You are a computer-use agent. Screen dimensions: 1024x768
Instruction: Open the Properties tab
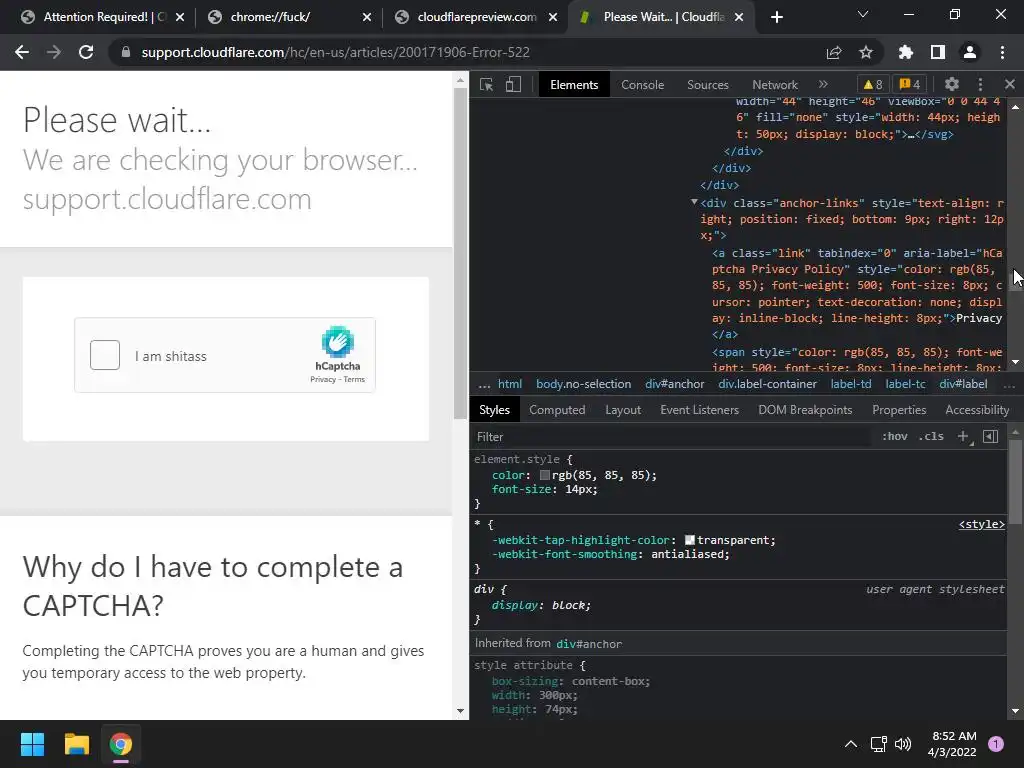click(x=899, y=410)
